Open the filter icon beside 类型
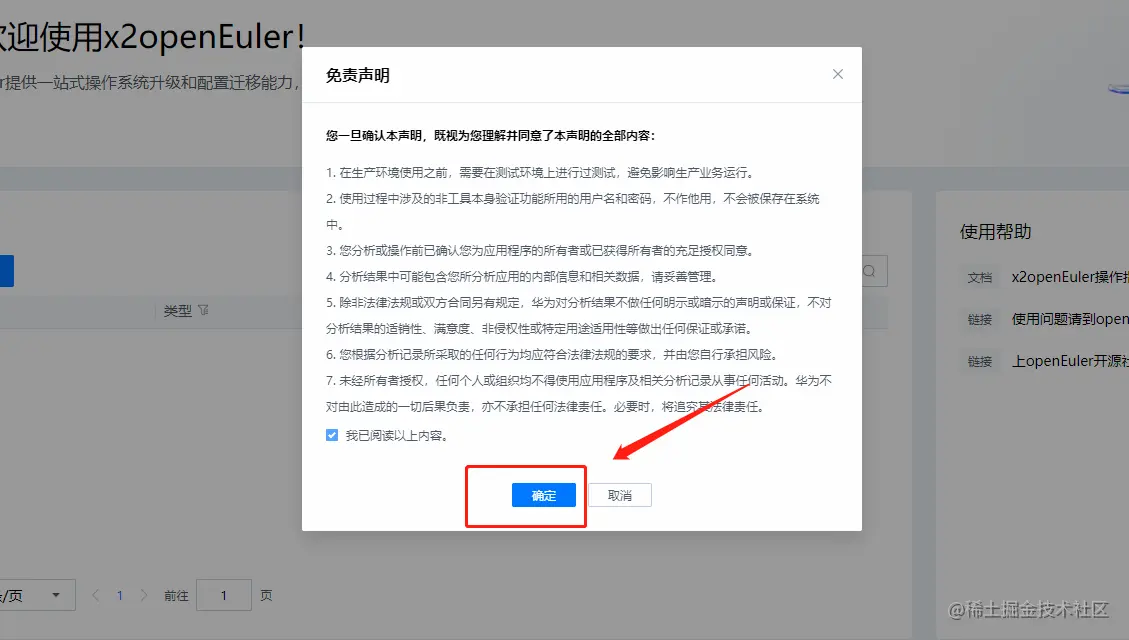 (x=204, y=310)
